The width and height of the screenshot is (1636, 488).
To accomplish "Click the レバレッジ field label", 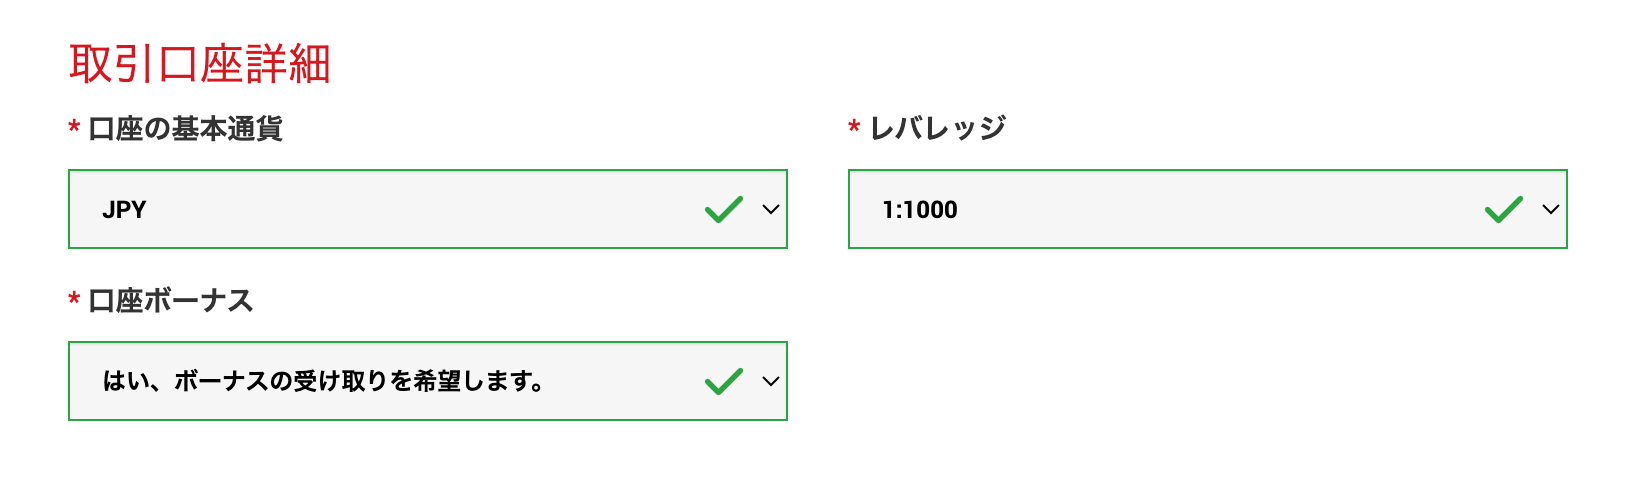I will (x=937, y=128).
